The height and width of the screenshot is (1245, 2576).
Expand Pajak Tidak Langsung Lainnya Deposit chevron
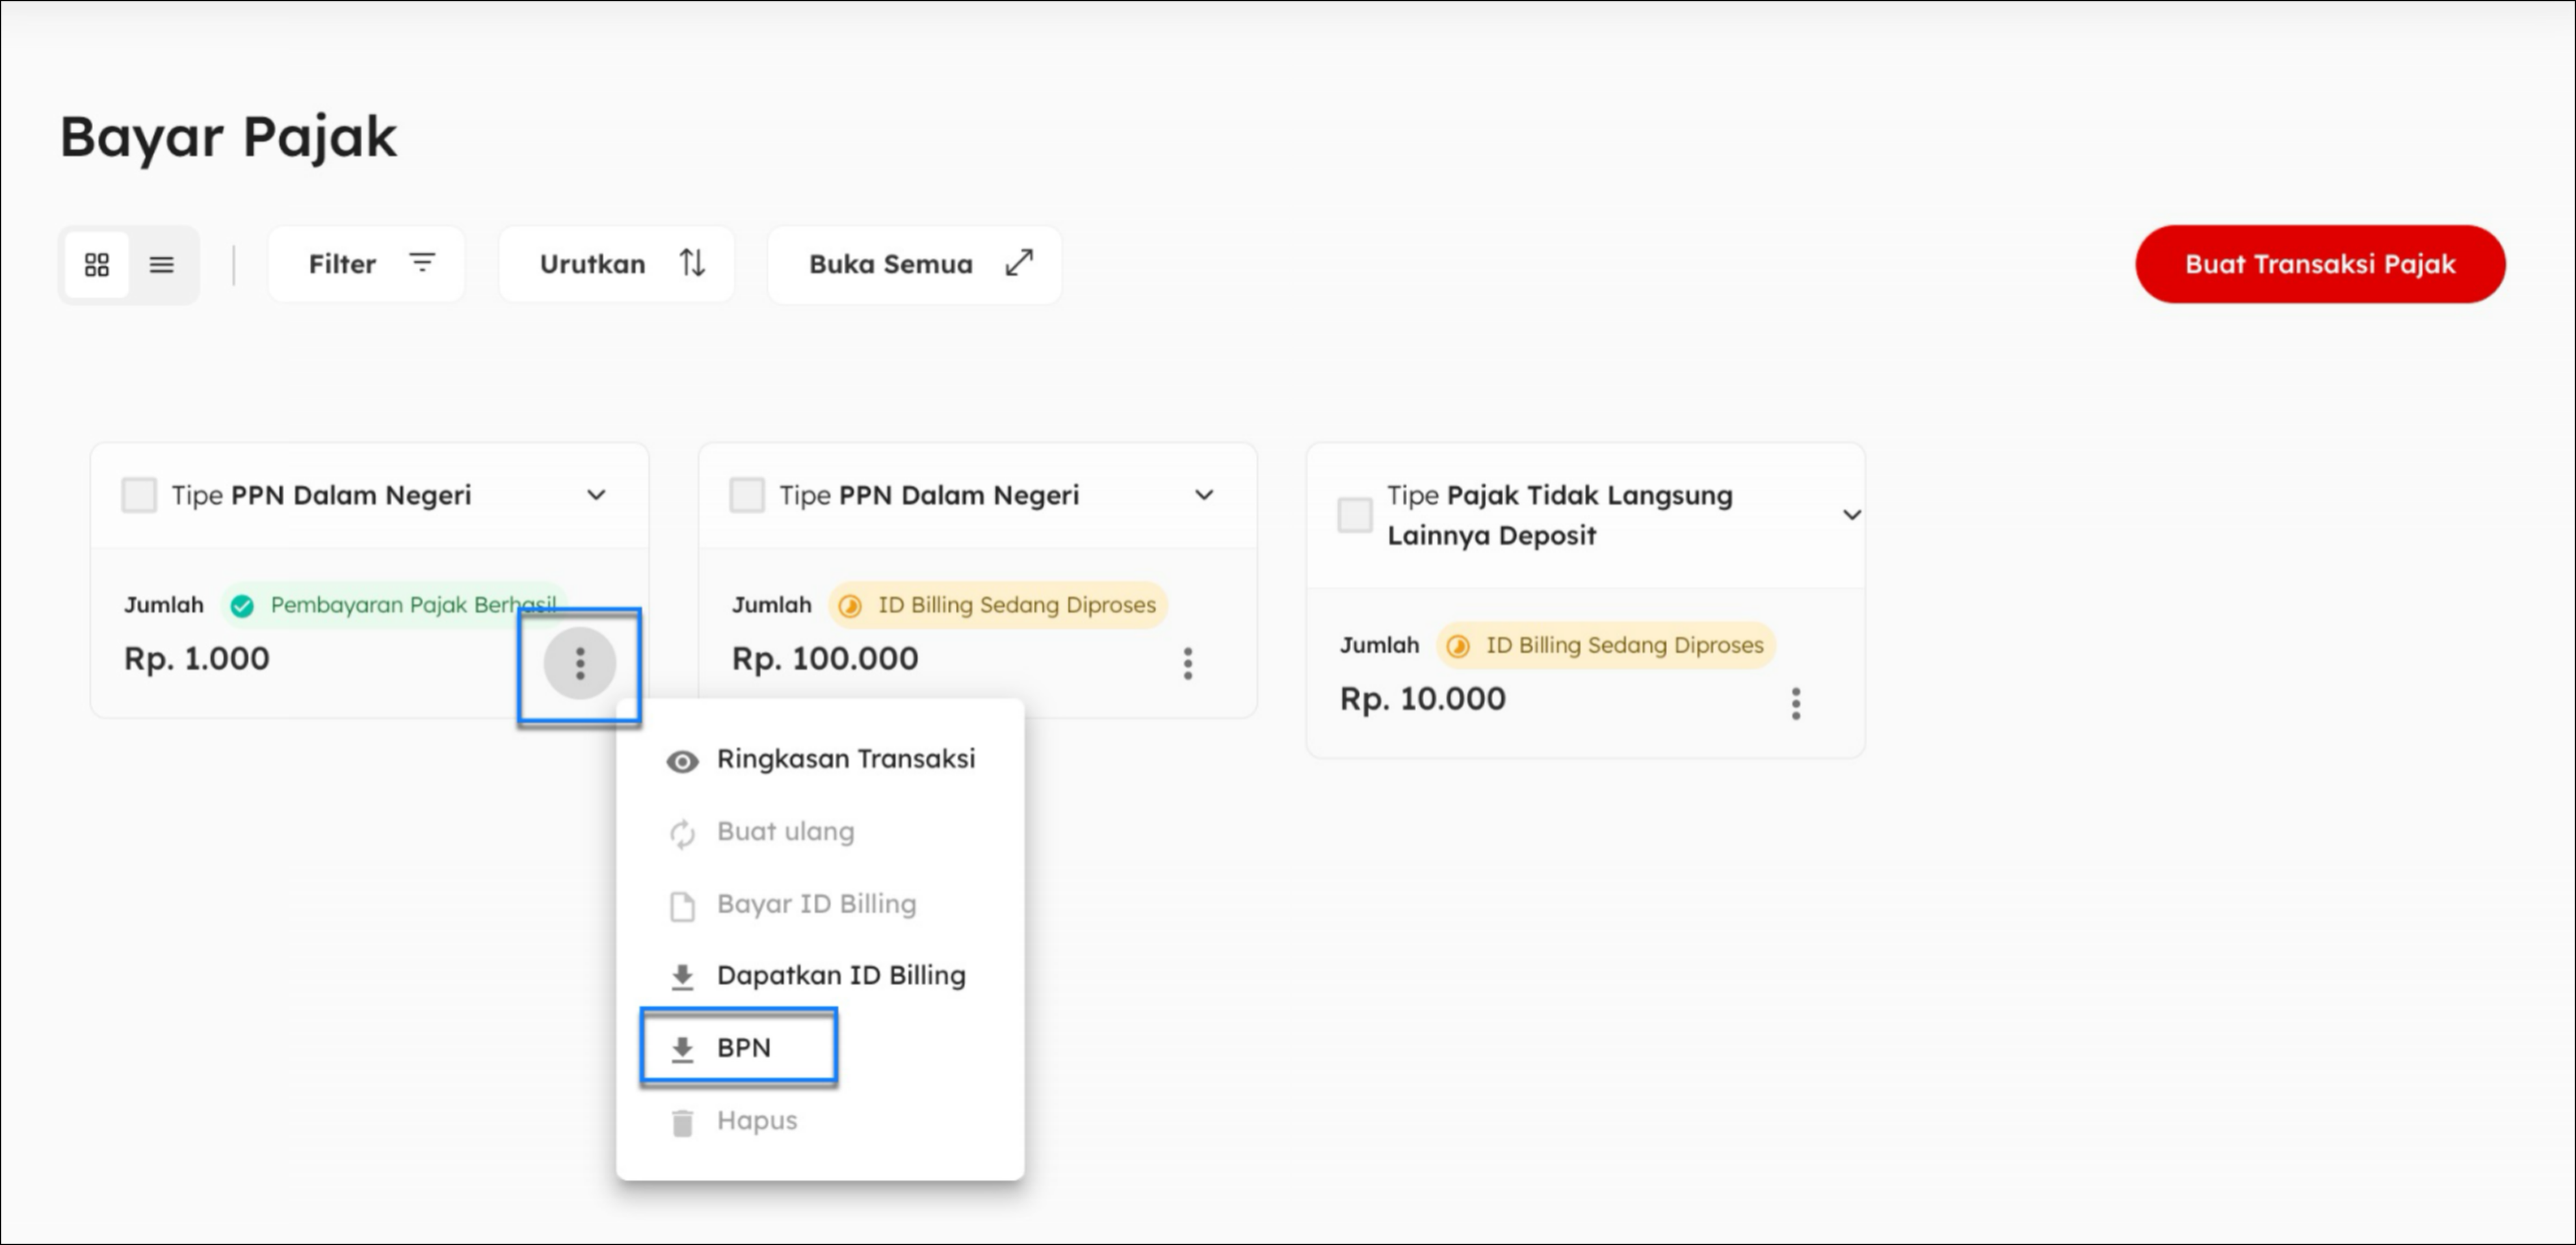coord(1851,515)
